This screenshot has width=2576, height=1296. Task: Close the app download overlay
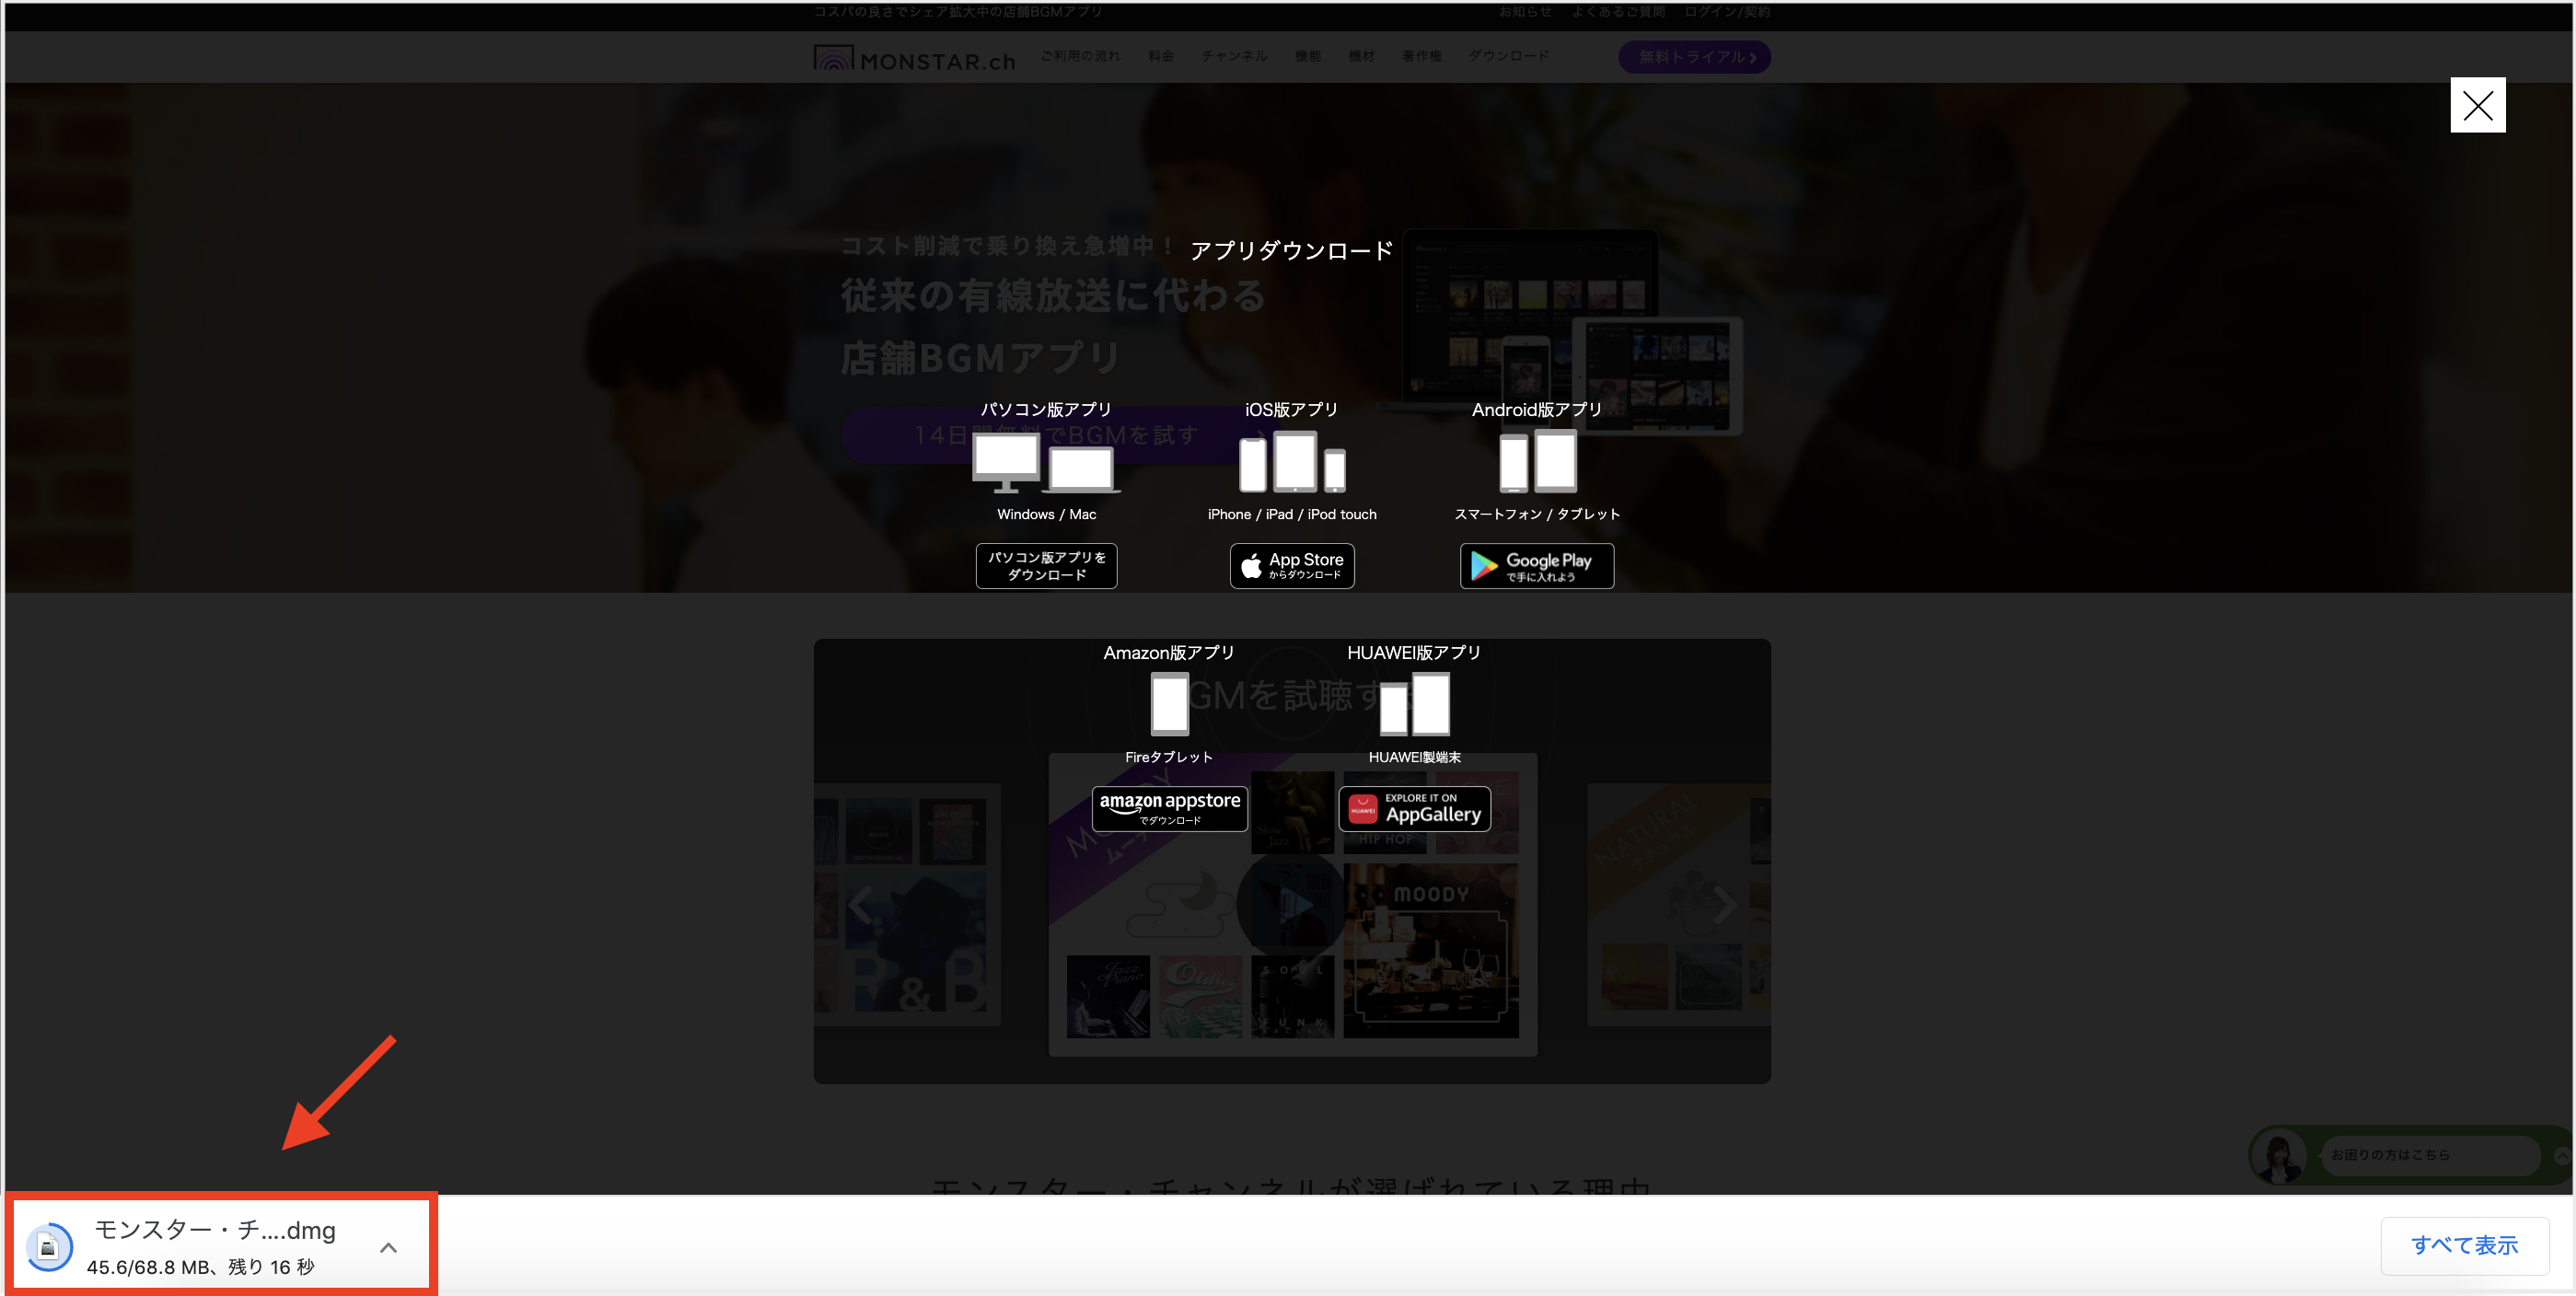[x=2477, y=105]
